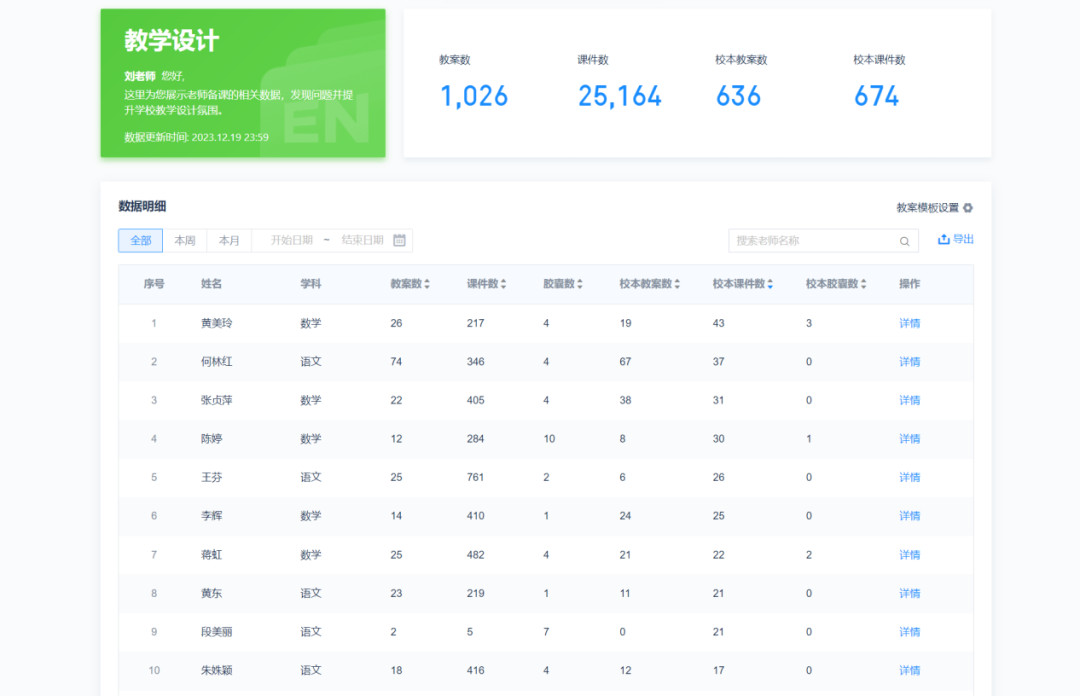Switch to the 本周 filter tab
This screenshot has height=696, width=1080.
[x=185, y=240]
